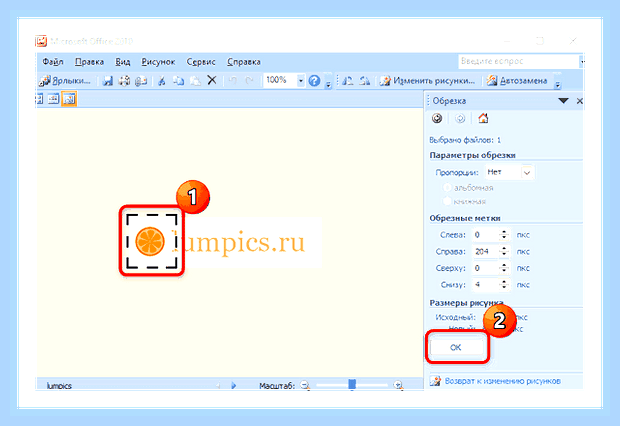The image size is (620, 426).
Task: Rotate the picture right via toolbar icon
Action: pyautogui.click(x=365, y=81)
